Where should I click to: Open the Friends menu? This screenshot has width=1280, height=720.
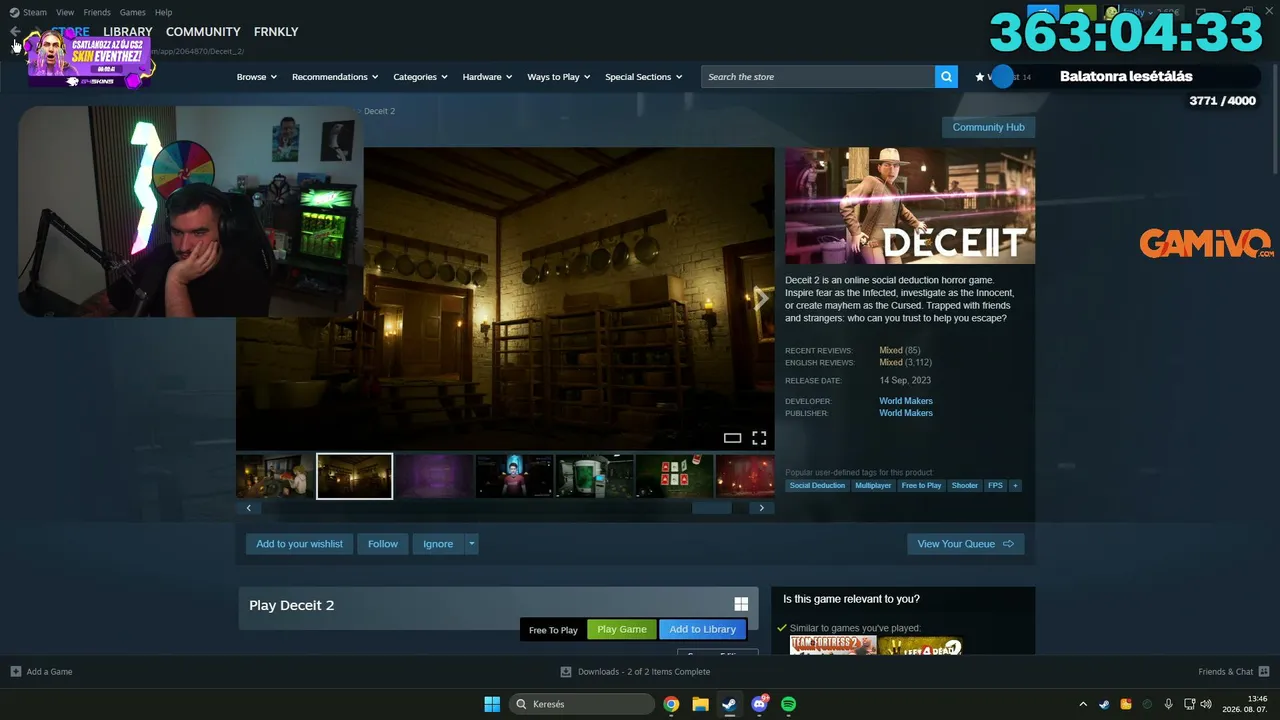point(97,12)
